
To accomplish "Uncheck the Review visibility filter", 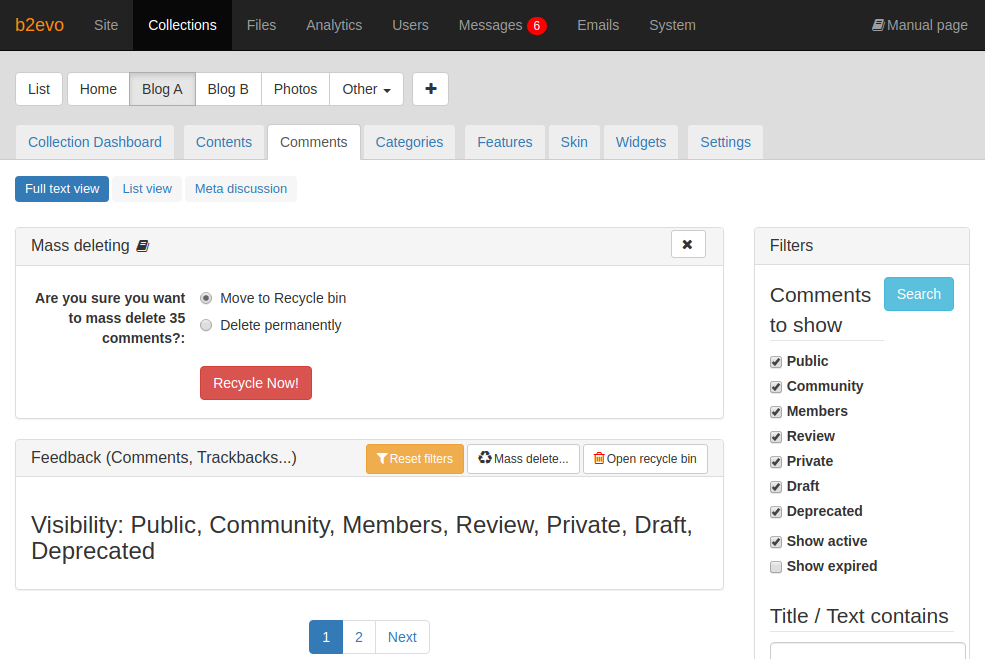I will (x=776, y=437).
